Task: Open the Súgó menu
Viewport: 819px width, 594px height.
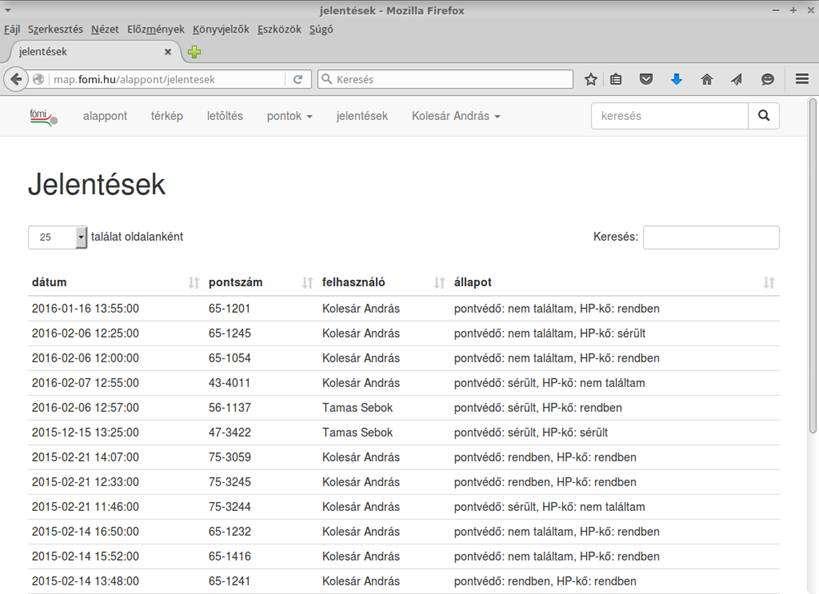Action: 321,29
